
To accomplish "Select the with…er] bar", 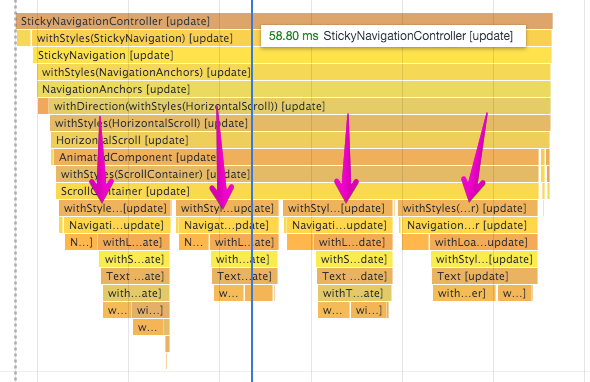I will 464,293.
